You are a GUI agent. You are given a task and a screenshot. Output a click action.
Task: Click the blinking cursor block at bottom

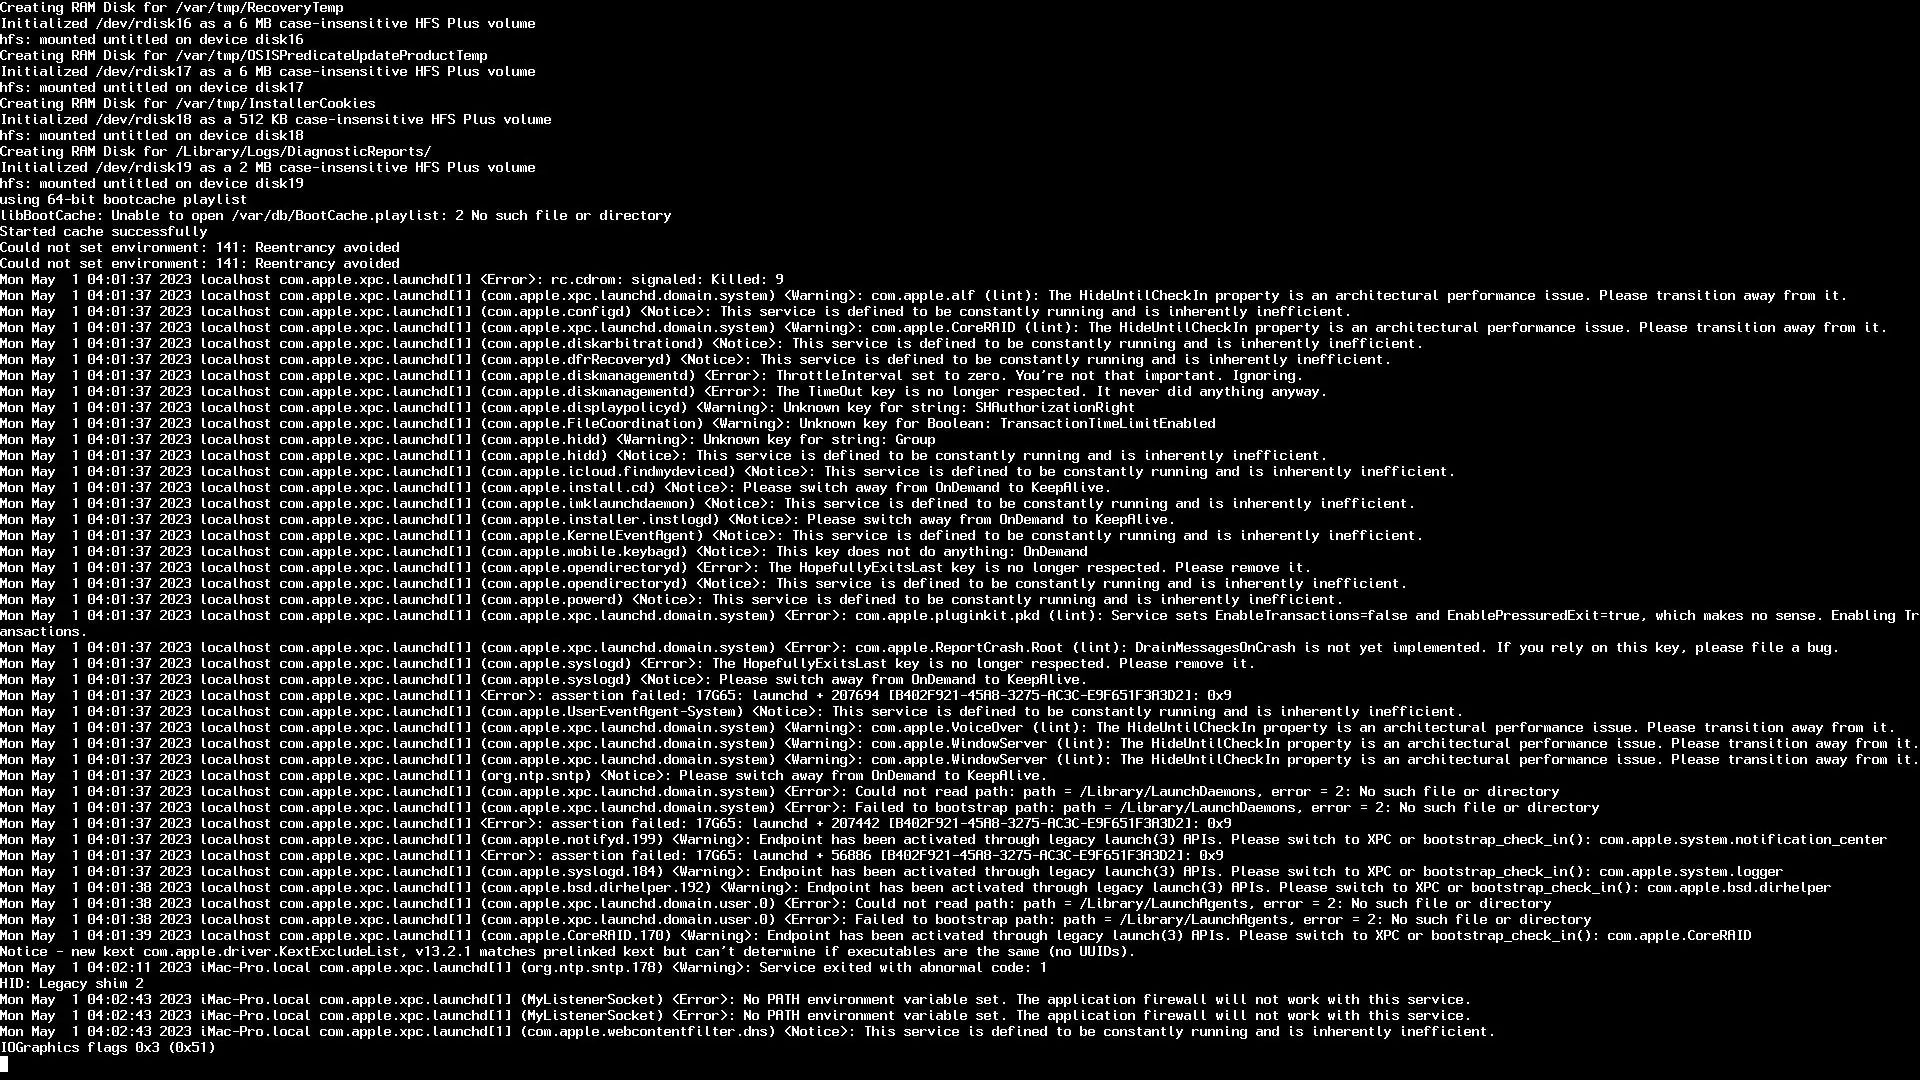coord(4,1064)
